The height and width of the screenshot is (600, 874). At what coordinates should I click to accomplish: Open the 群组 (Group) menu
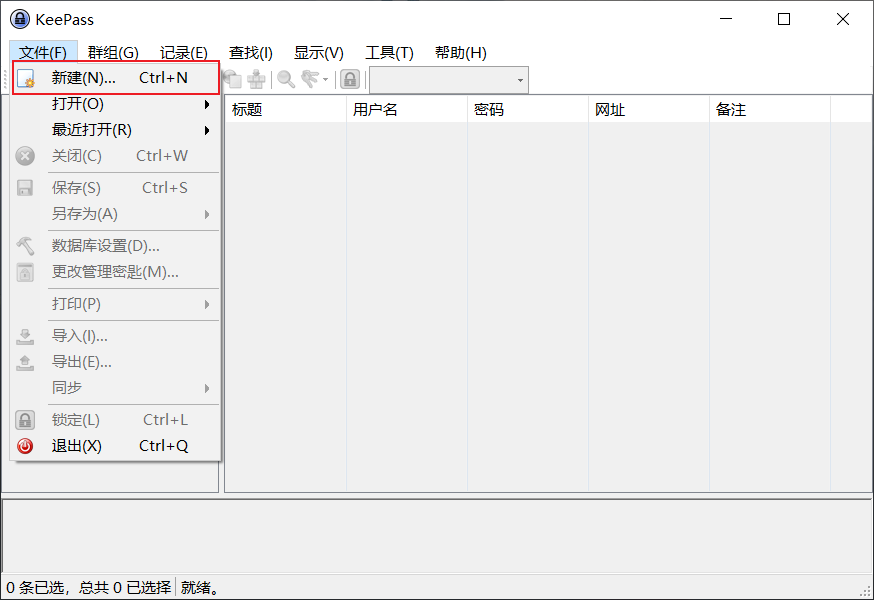pos(113,53)
